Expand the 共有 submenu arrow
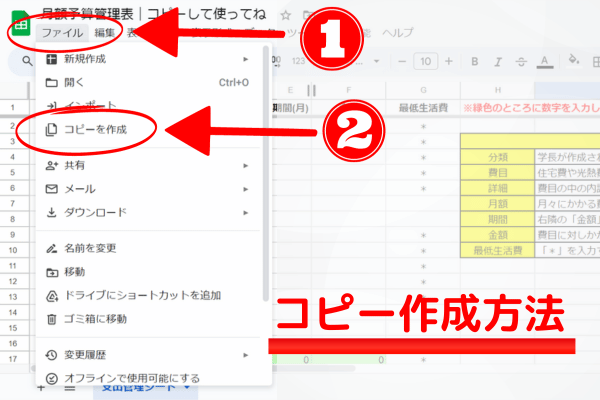Screen dimensions: 600x400 [246, 166]
